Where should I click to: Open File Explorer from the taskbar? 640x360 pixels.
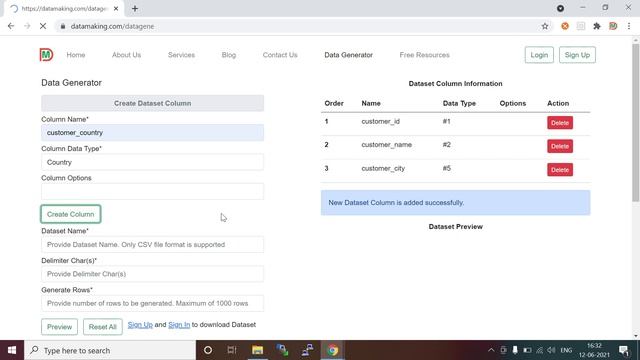click(258, 350)
